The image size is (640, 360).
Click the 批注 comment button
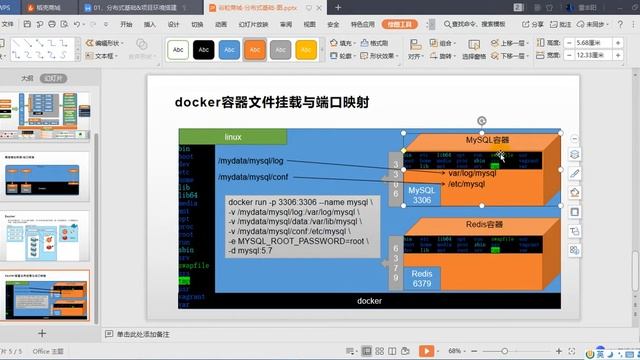click(x=560, y=24)
